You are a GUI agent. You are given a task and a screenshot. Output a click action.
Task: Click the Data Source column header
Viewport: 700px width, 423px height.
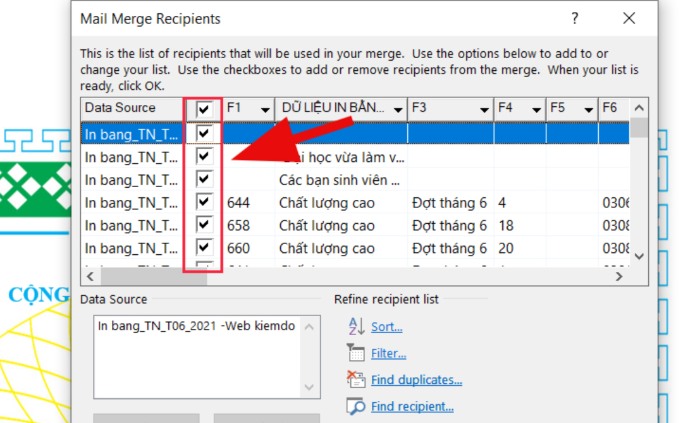pos(130,108)
